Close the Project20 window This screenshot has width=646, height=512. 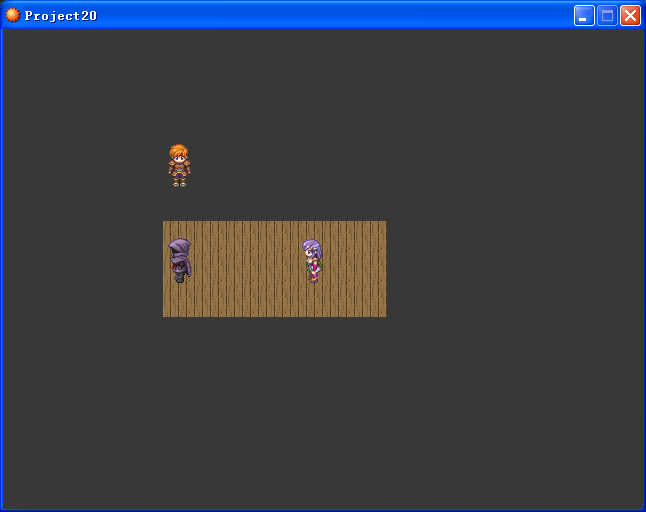point(630,16)
